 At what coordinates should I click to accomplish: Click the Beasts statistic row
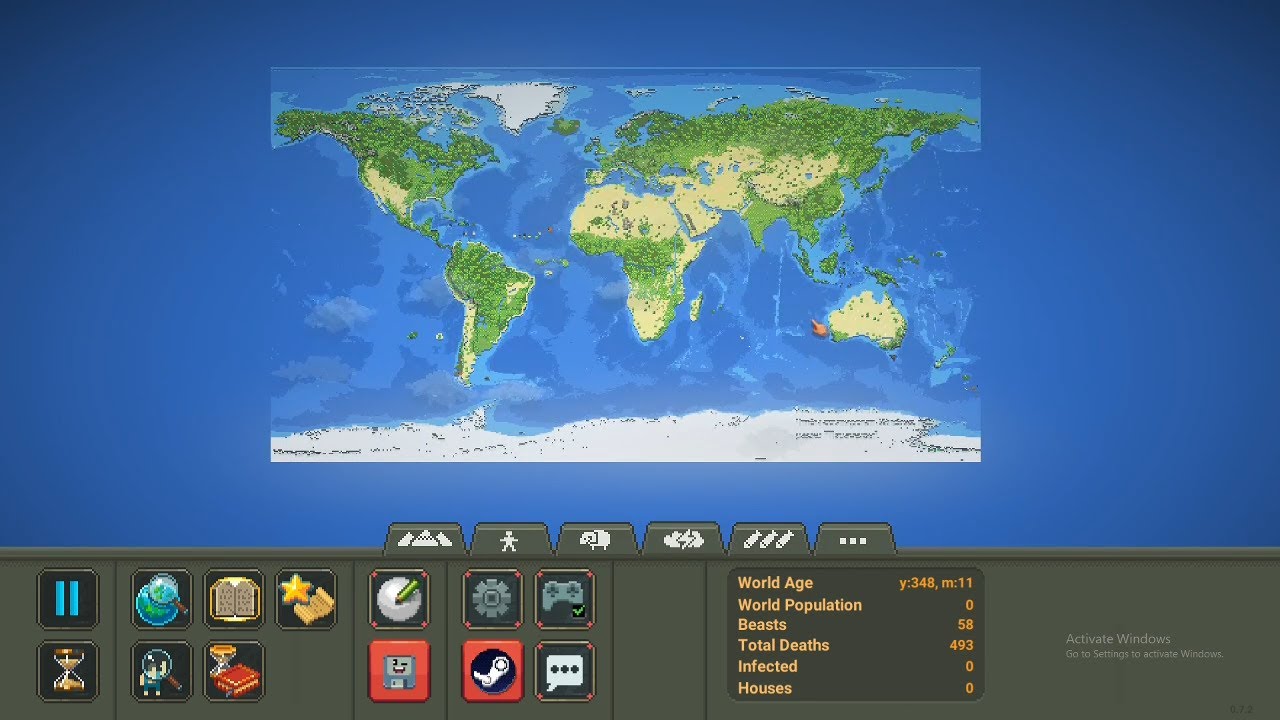pyautogui.click(x=855, y=625)
